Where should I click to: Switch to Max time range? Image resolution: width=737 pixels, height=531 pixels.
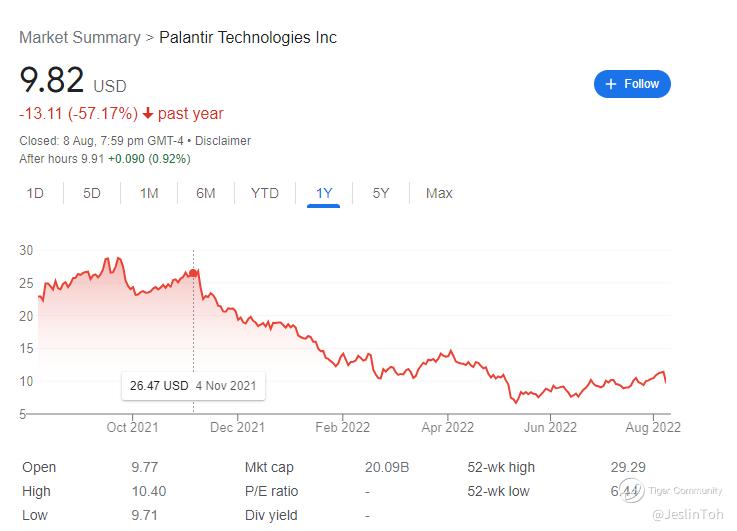439,193
